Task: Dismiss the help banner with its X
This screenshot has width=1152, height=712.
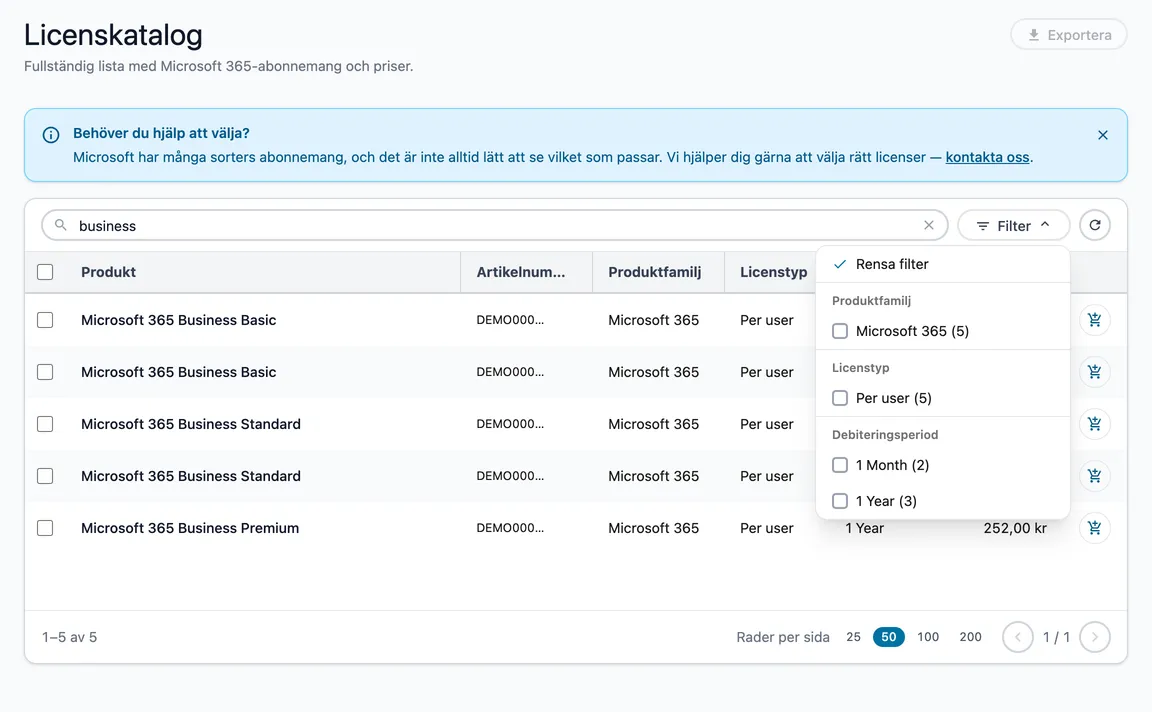Action: pos(1103,135)
